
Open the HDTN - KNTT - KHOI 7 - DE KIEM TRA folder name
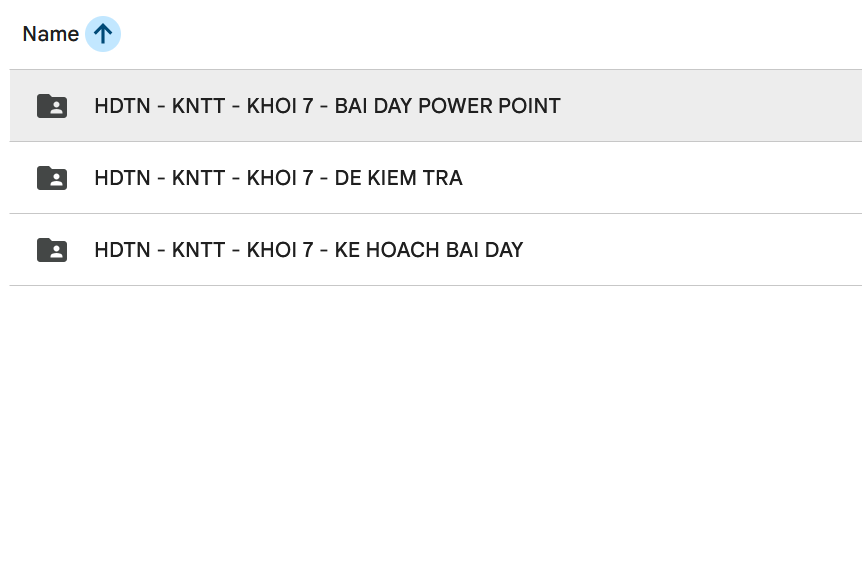(x=278, y=178)
